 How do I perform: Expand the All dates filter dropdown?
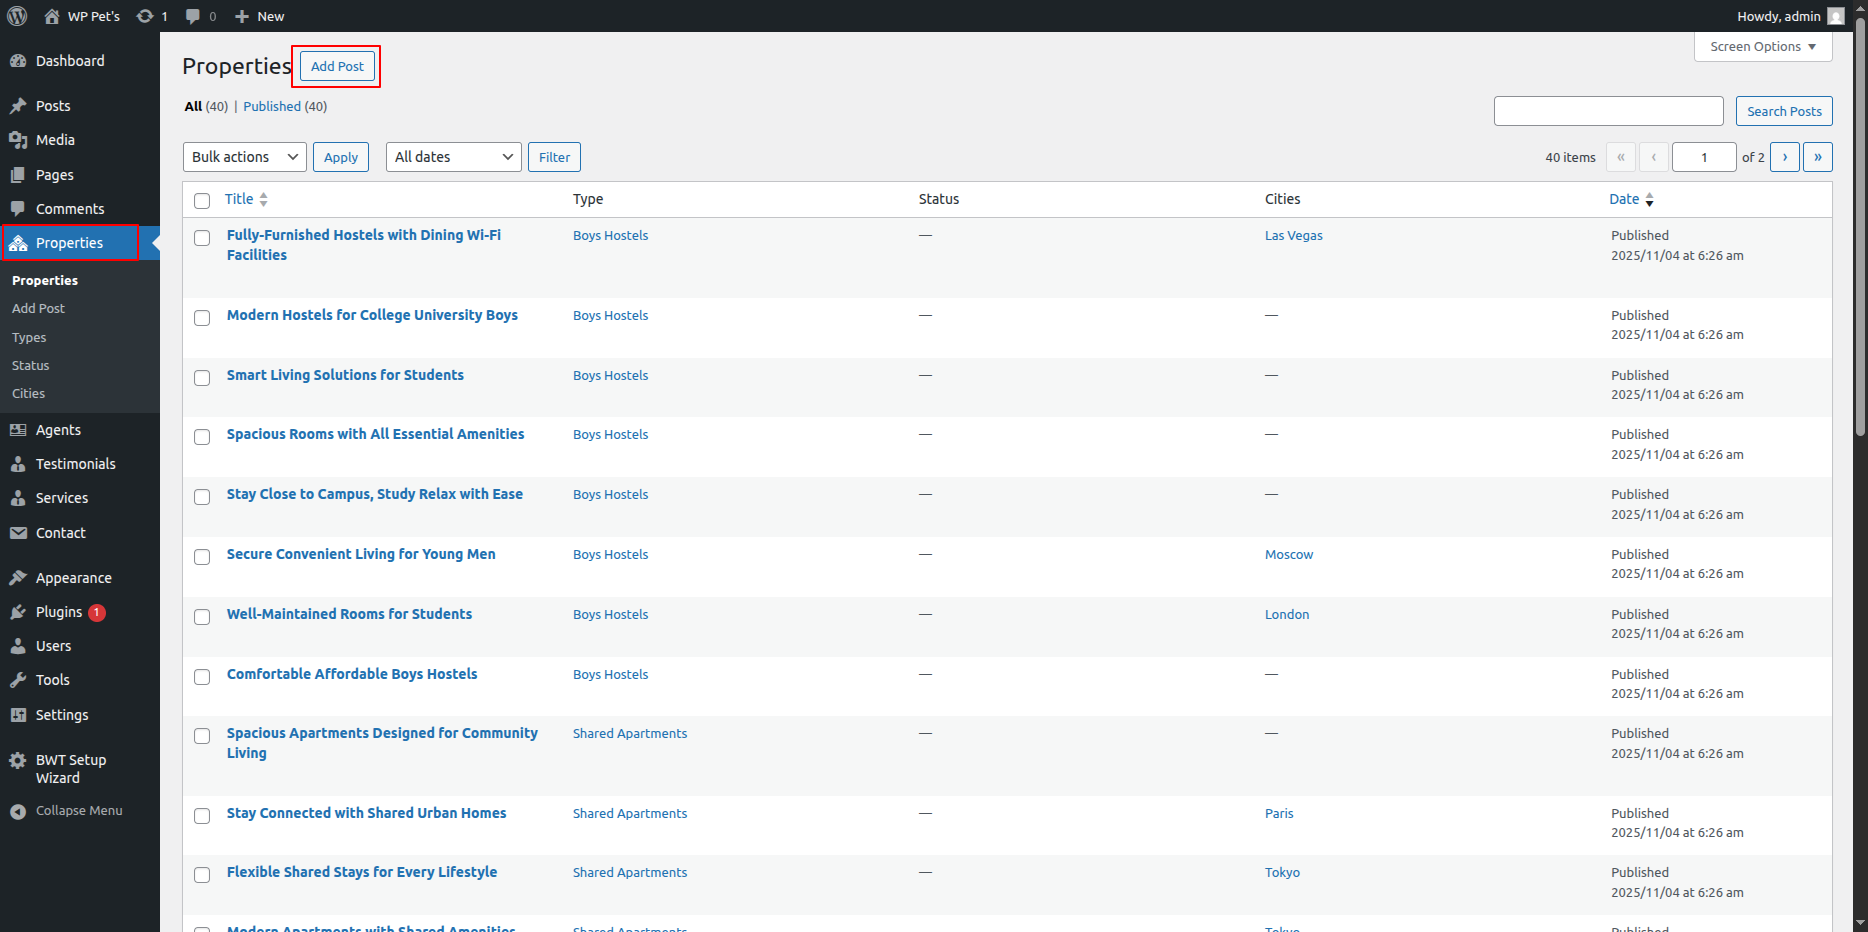pyautogui.click(x=453, y=157)
